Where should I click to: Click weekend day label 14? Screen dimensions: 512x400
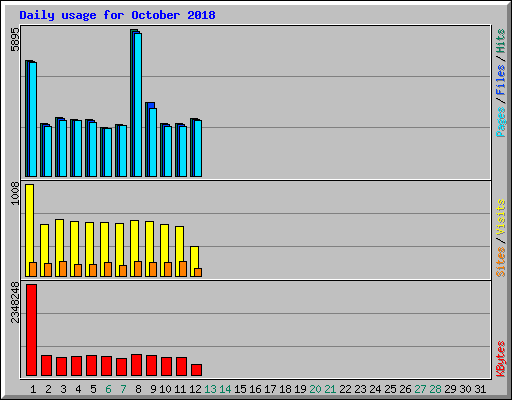(x=225, y=389)
